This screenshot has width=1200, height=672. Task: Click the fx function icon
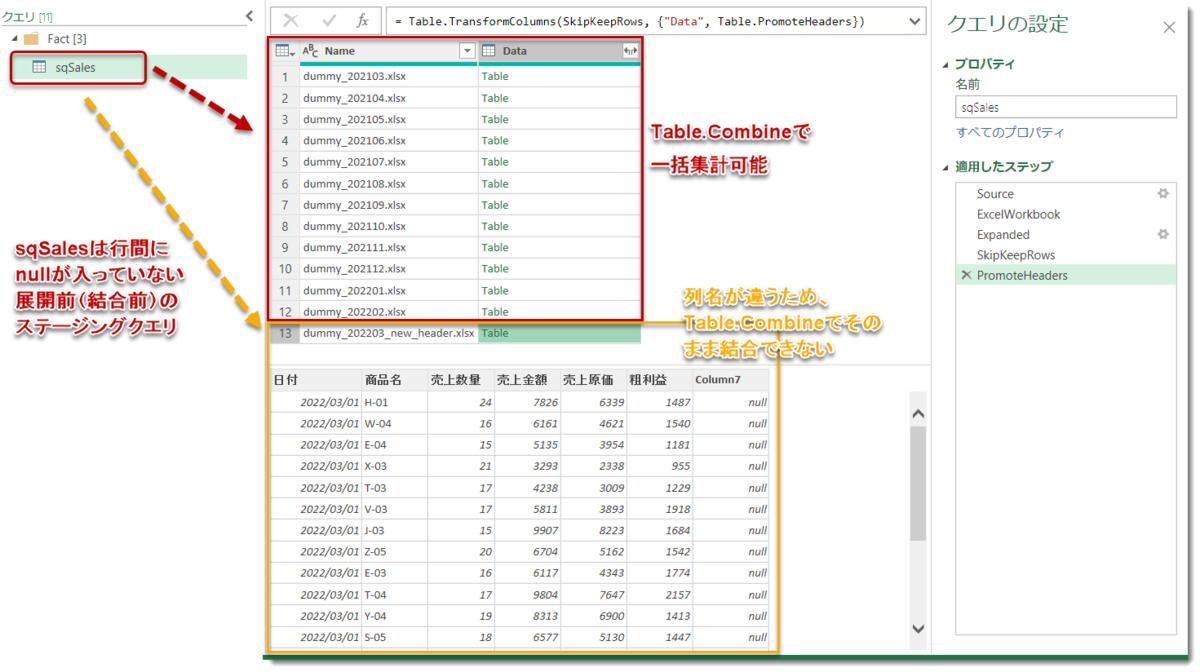[362, 21]
